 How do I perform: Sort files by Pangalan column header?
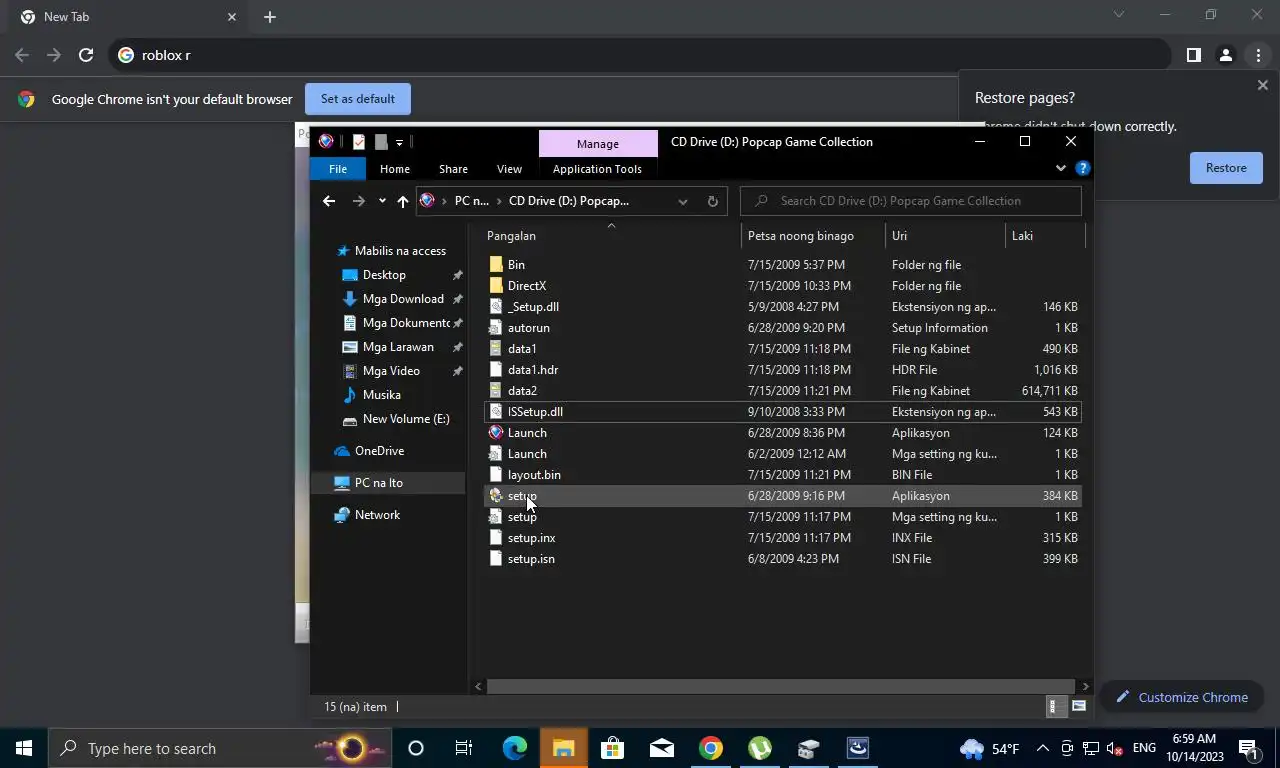click(x=610, y=236)
